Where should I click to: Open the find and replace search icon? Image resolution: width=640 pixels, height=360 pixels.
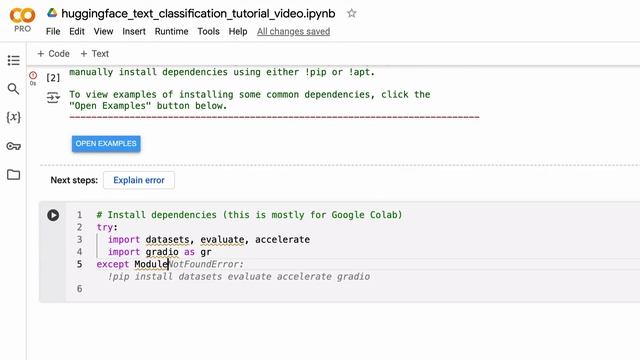[13, 89]
